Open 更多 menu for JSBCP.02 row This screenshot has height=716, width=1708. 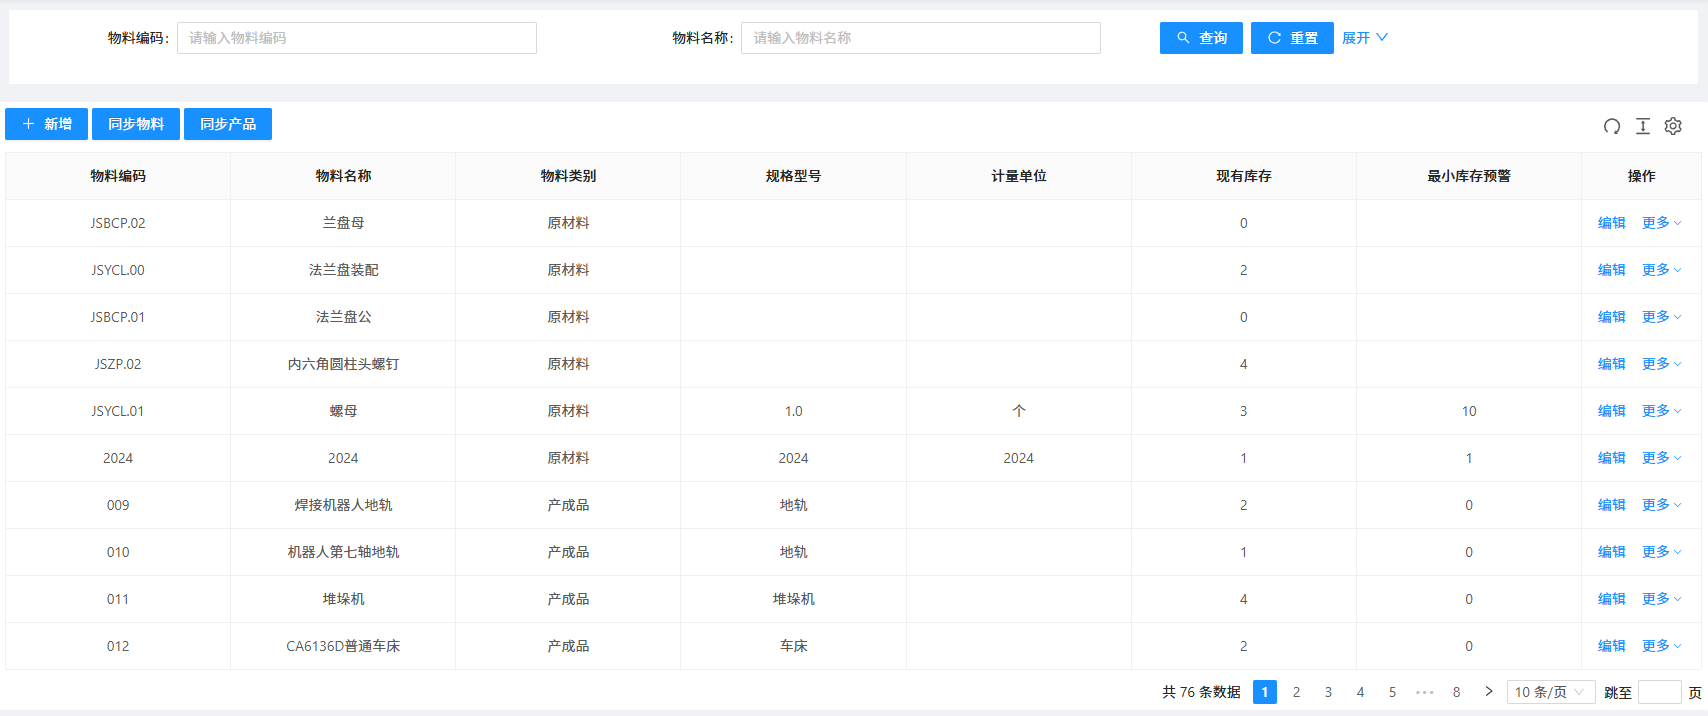[1662, 223]
